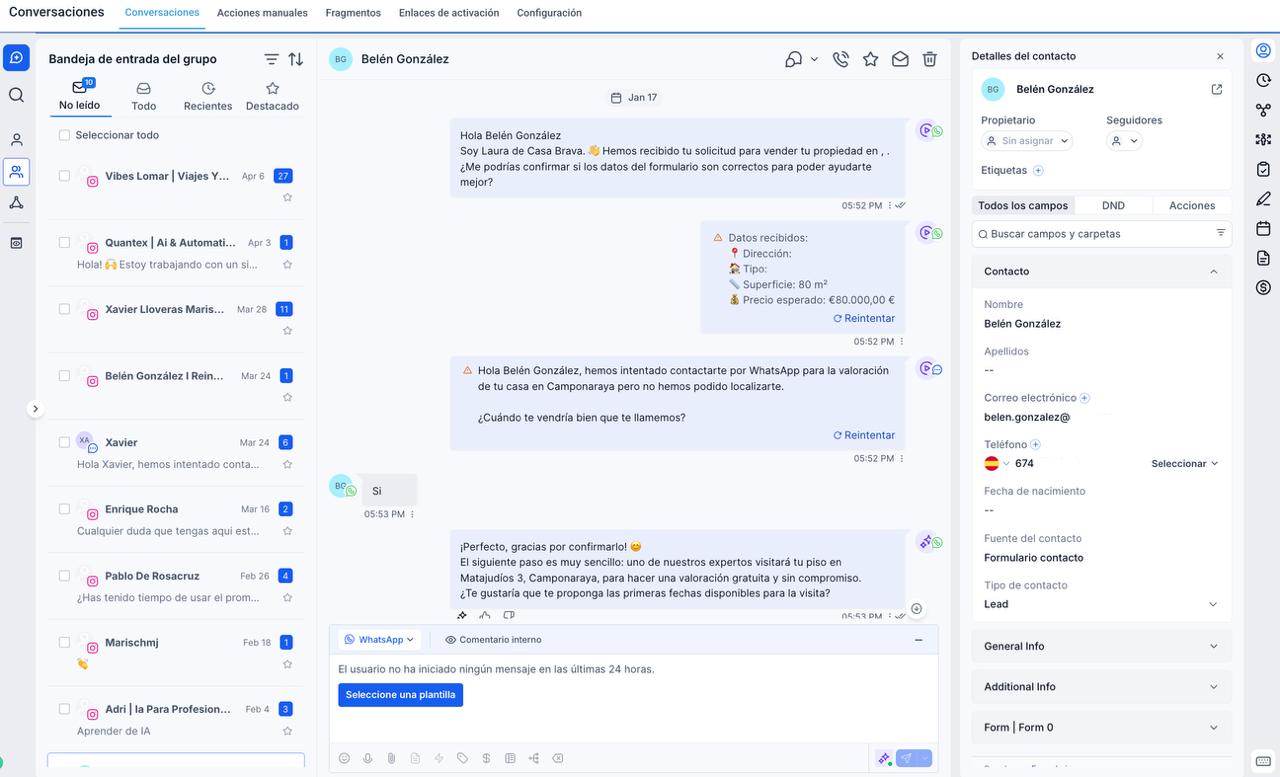Screen dimensions: 1280x777
Task: Open the calendar panel on the right sidebar
Action: pos(1262,228)
